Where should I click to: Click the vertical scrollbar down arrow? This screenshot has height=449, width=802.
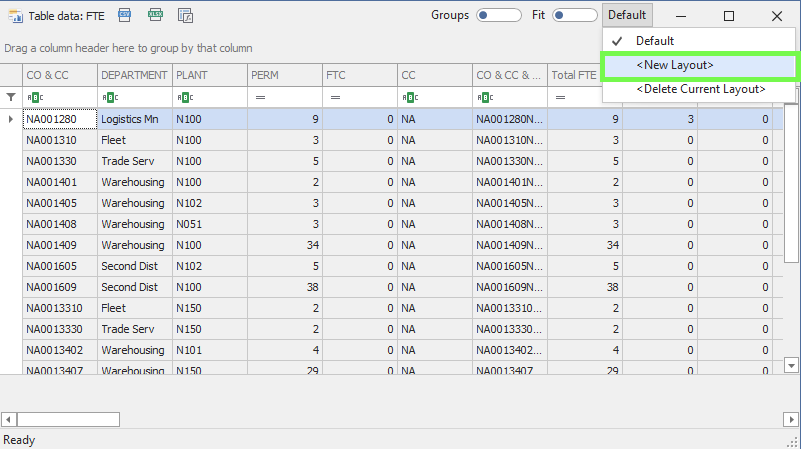point(792,365)
